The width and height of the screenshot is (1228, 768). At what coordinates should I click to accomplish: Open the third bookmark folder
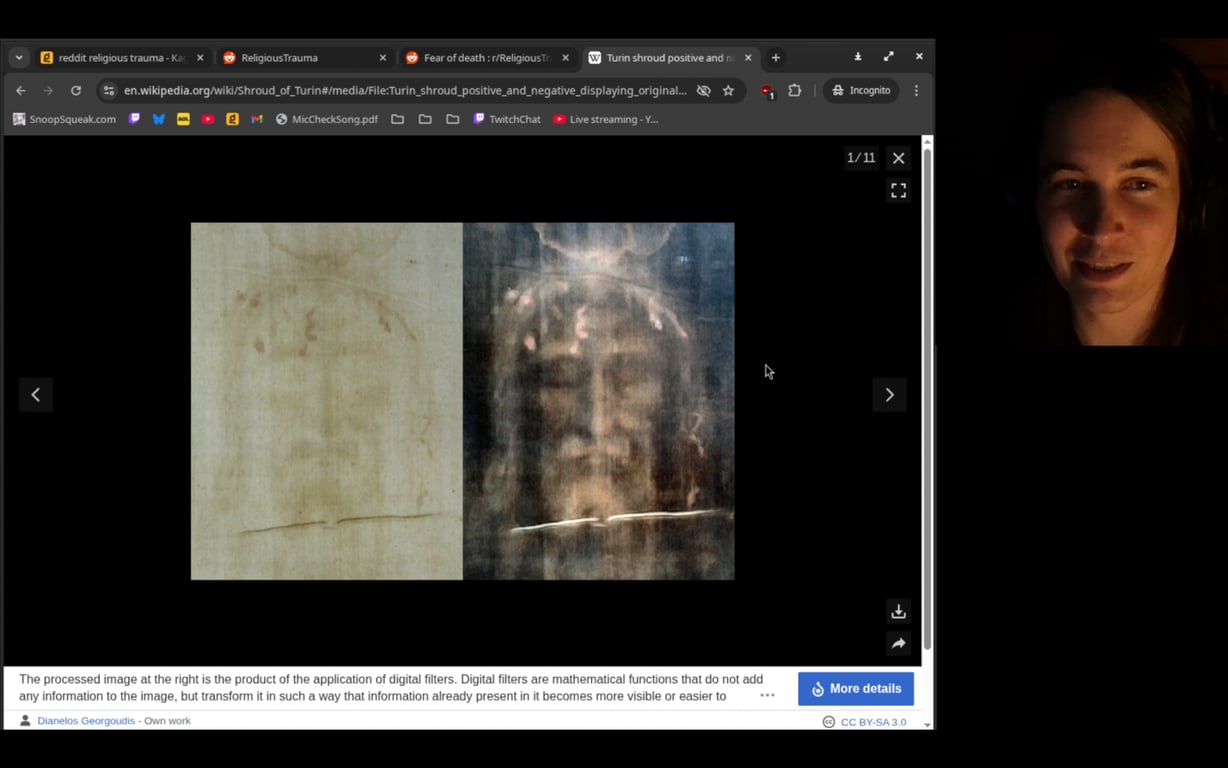pyautogui.click(x=453, y=119)
